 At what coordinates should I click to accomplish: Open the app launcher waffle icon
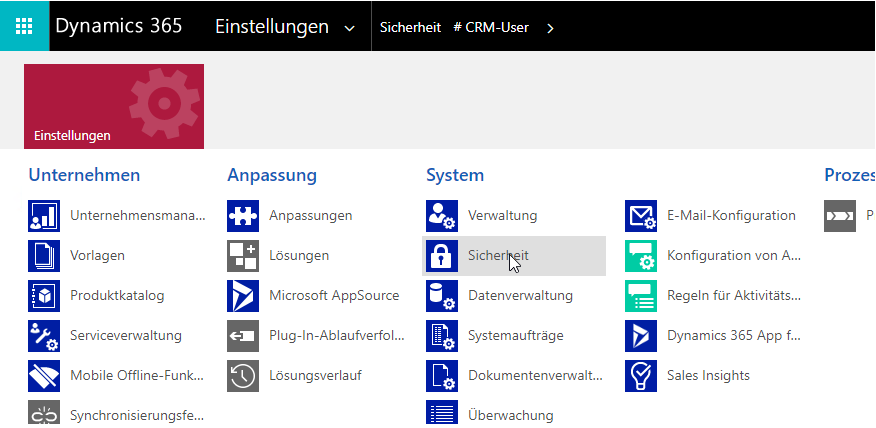click(x=24, y=26)
